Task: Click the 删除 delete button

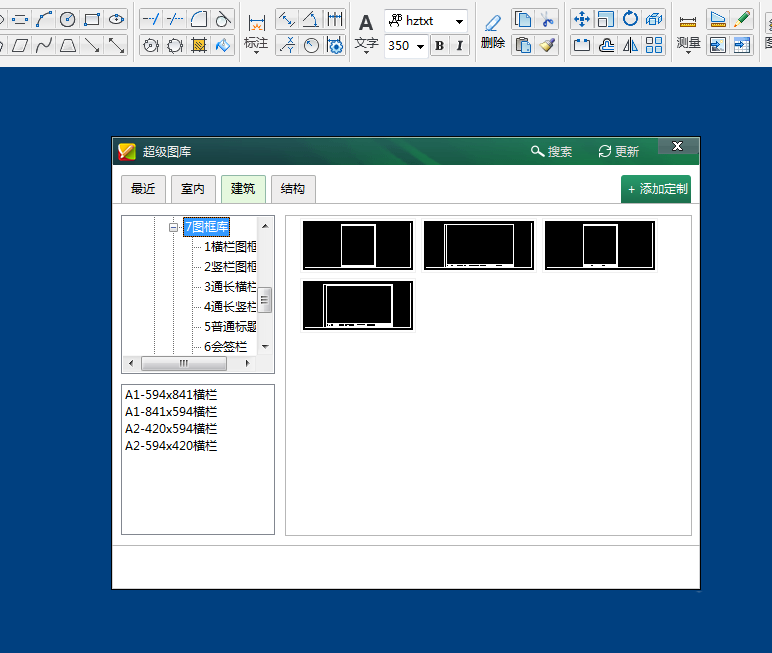Action: coord(493,33)
